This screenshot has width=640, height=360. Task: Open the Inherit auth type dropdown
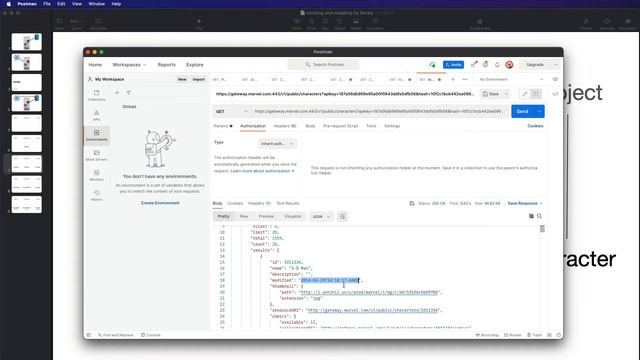click(278, 144)
